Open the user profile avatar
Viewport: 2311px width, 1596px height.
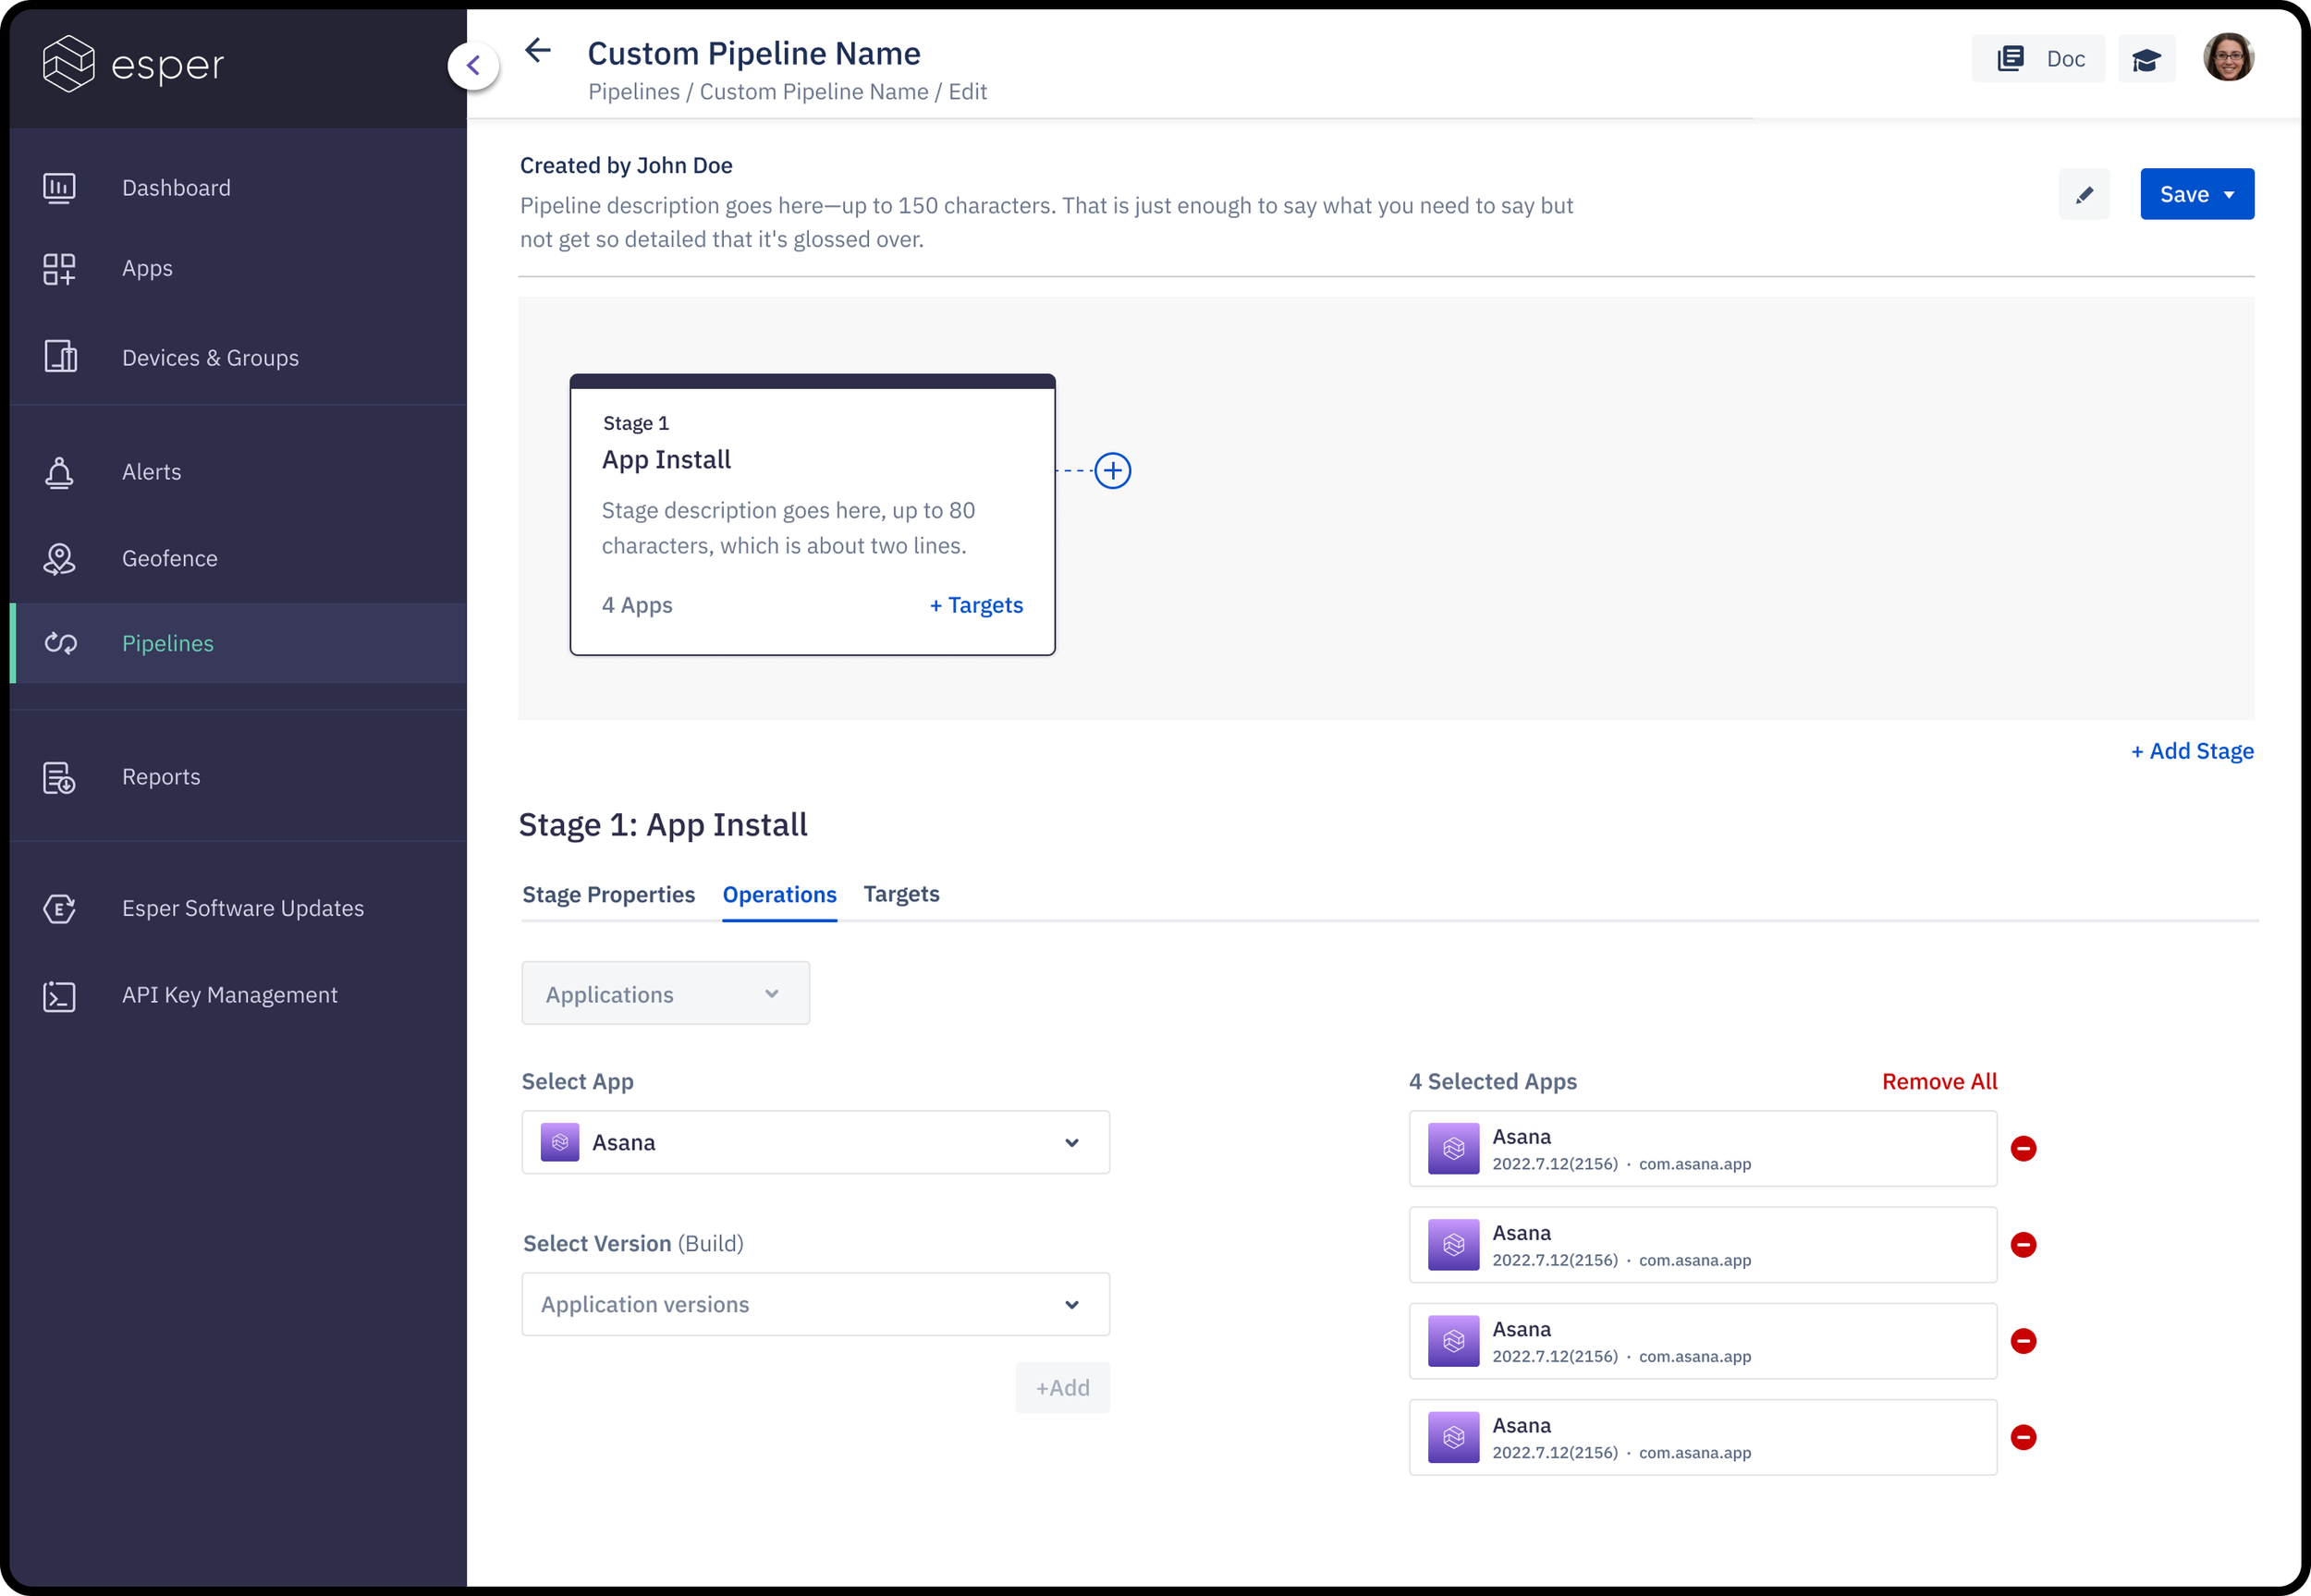tap(2227, 57)
